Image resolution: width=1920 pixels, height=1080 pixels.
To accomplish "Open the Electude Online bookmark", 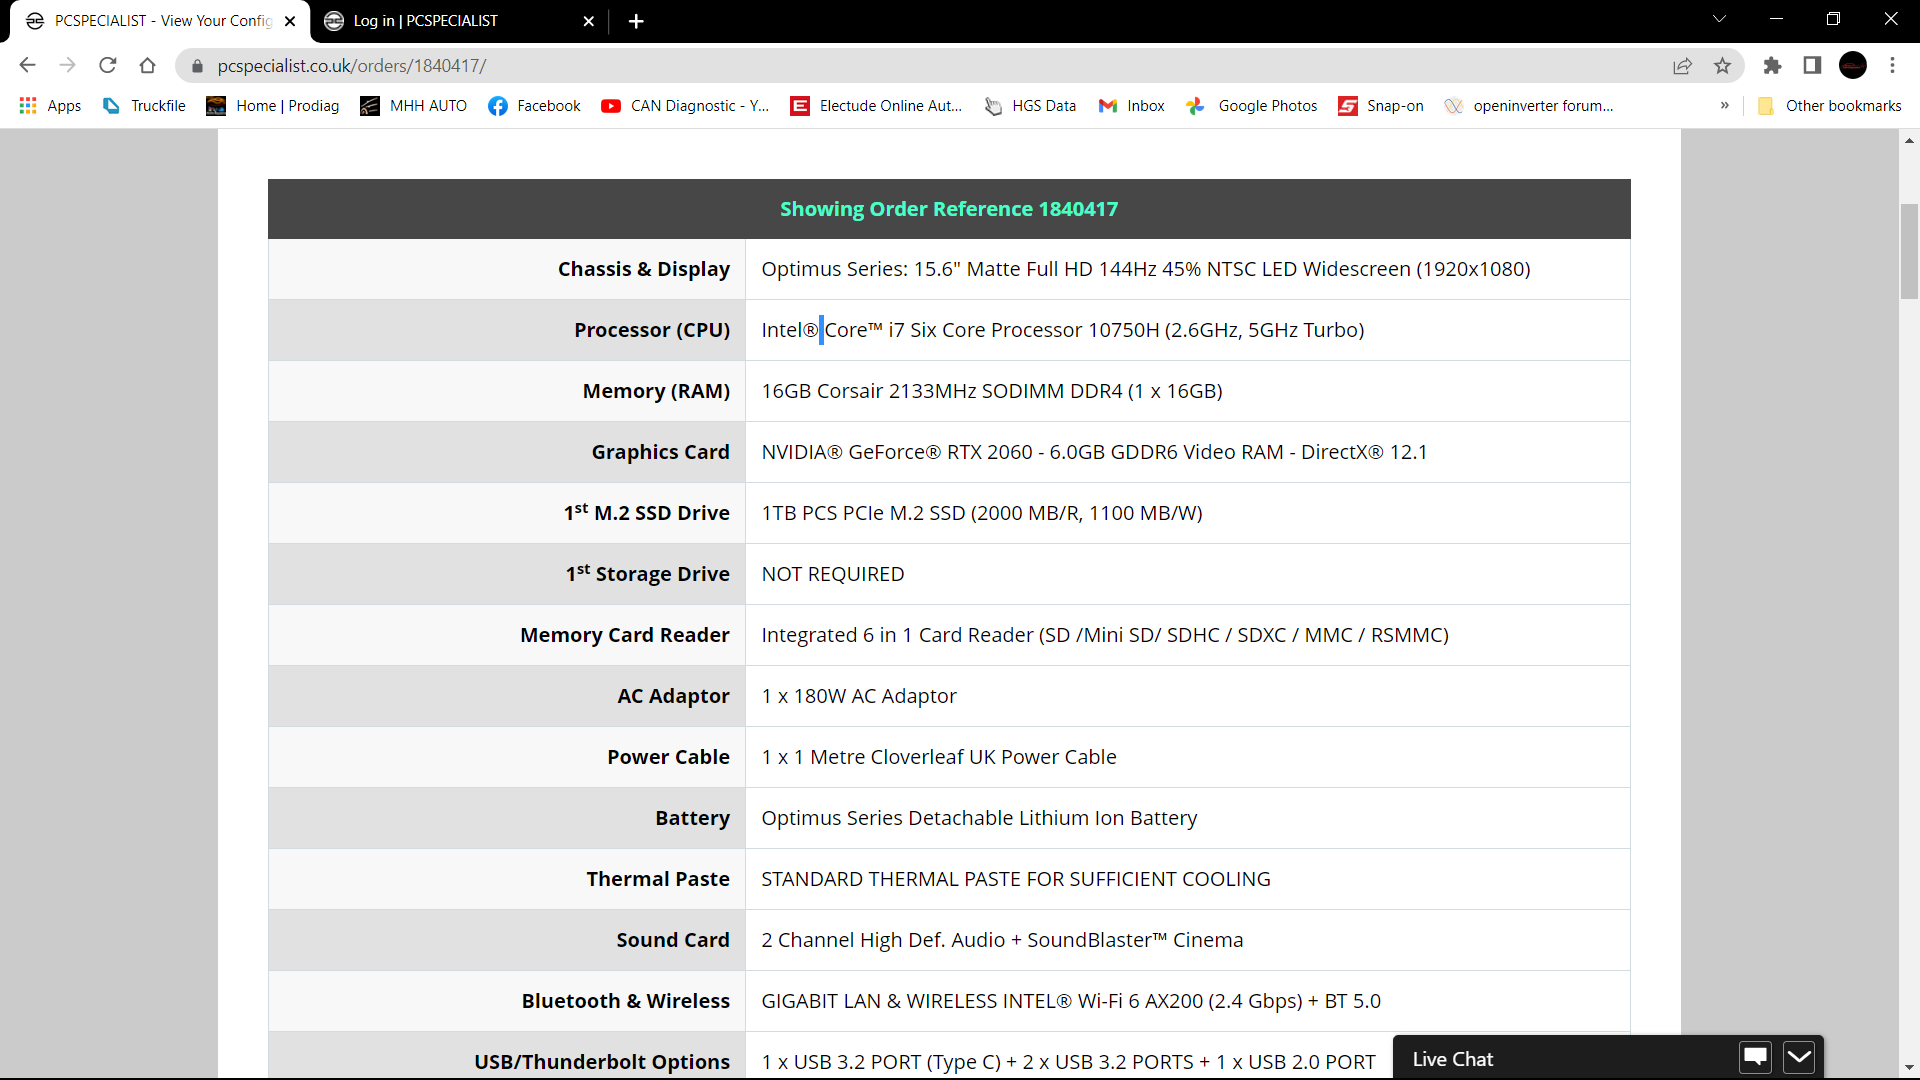I will point(876,106).
